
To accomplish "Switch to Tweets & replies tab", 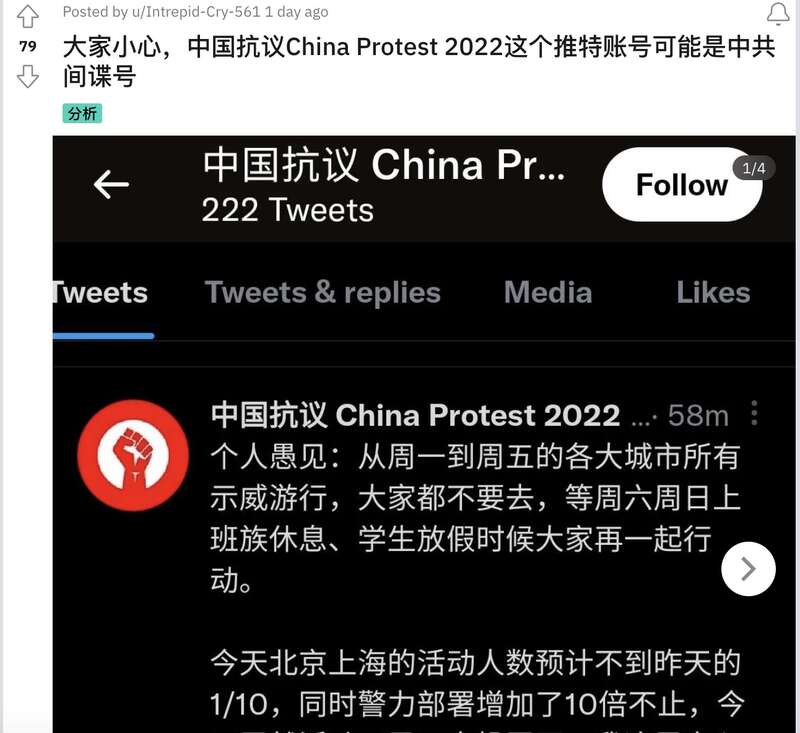I will [x=322, y=293].
